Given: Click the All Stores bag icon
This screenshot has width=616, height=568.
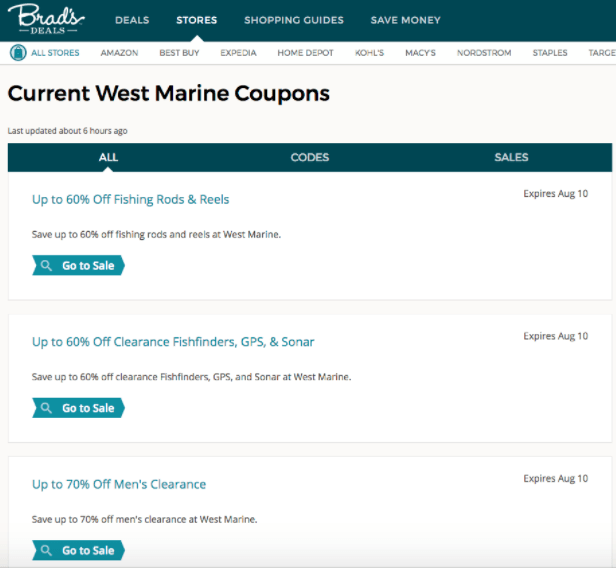Looking at the screenshot, I should click(x=17, y=52).
